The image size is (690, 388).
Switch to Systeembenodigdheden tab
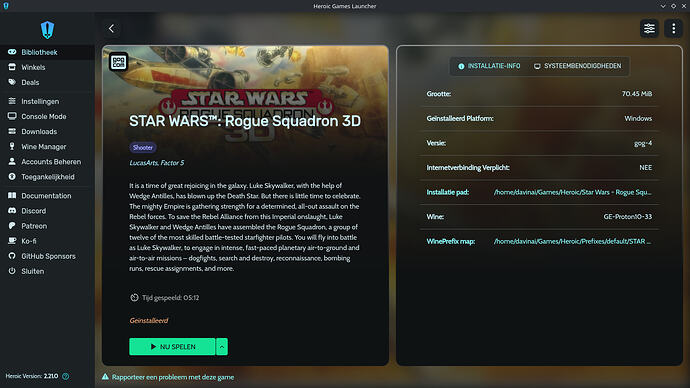(577, 66)
